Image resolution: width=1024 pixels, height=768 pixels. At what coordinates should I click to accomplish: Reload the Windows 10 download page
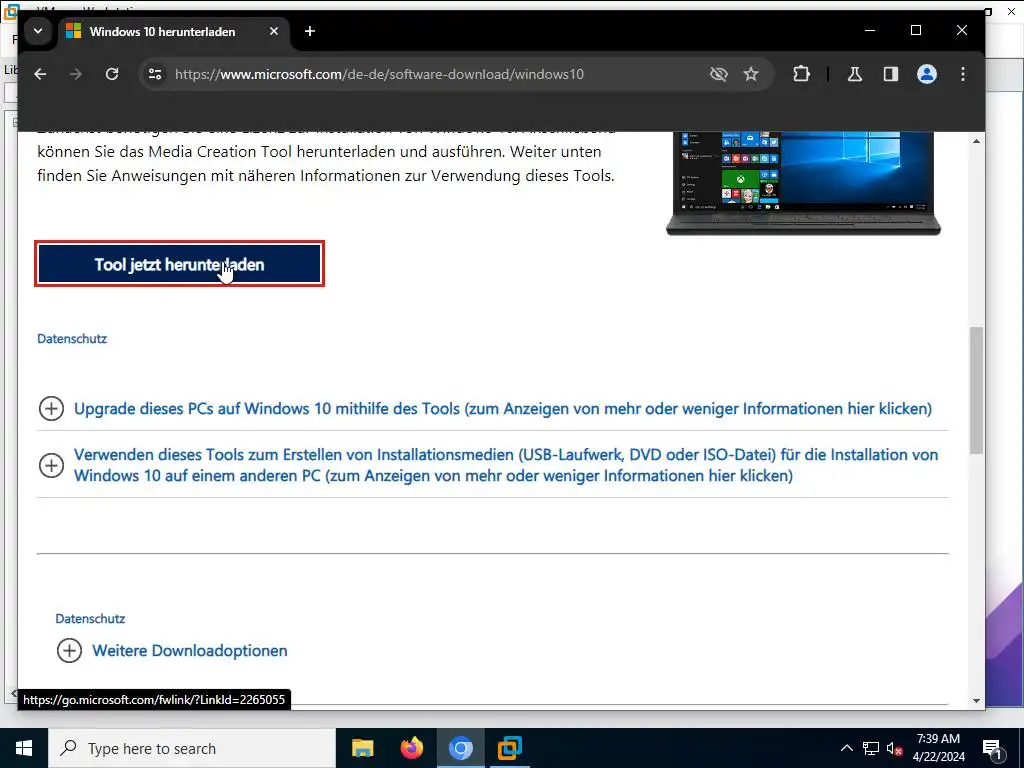click(112, 74)
